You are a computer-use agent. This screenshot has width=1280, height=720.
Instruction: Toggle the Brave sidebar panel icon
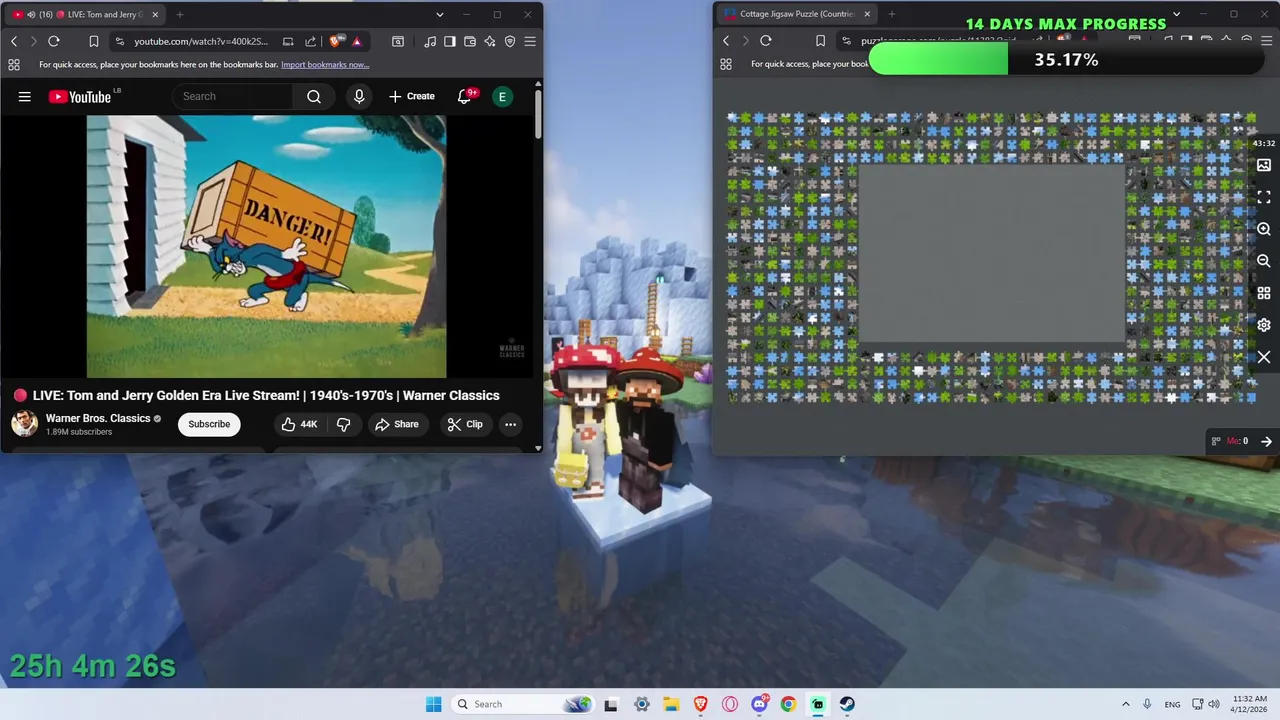coord(450,41)
